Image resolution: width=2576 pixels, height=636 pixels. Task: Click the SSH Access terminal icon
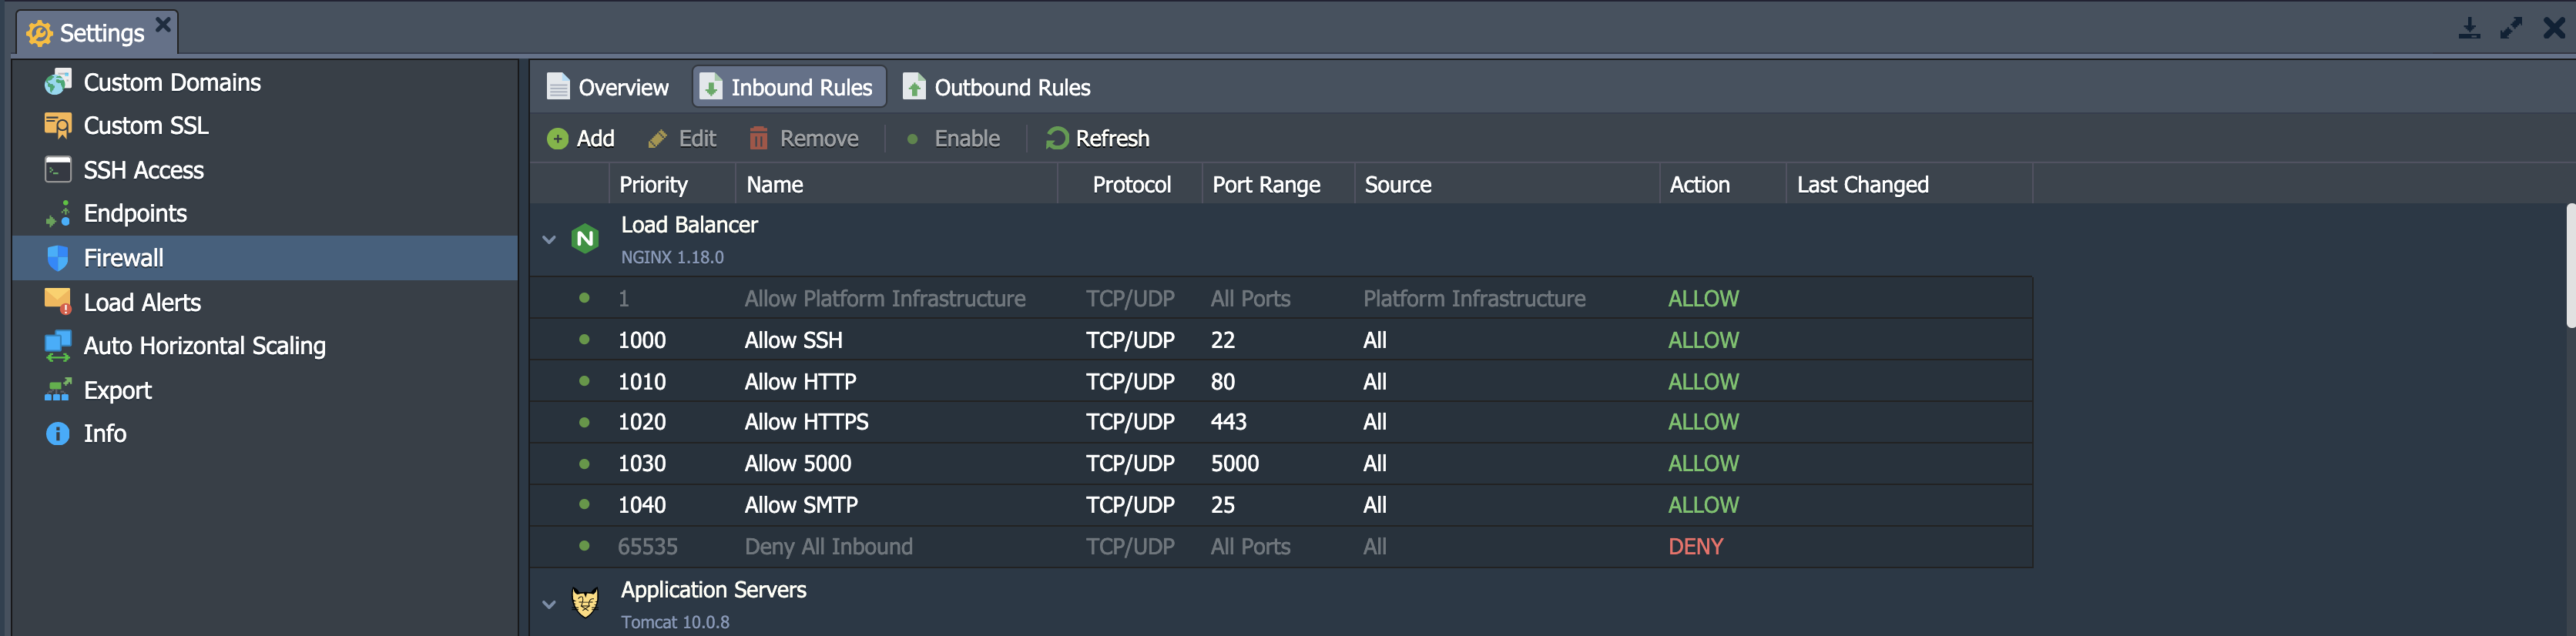pyautogui.click(x=58, y=170)
